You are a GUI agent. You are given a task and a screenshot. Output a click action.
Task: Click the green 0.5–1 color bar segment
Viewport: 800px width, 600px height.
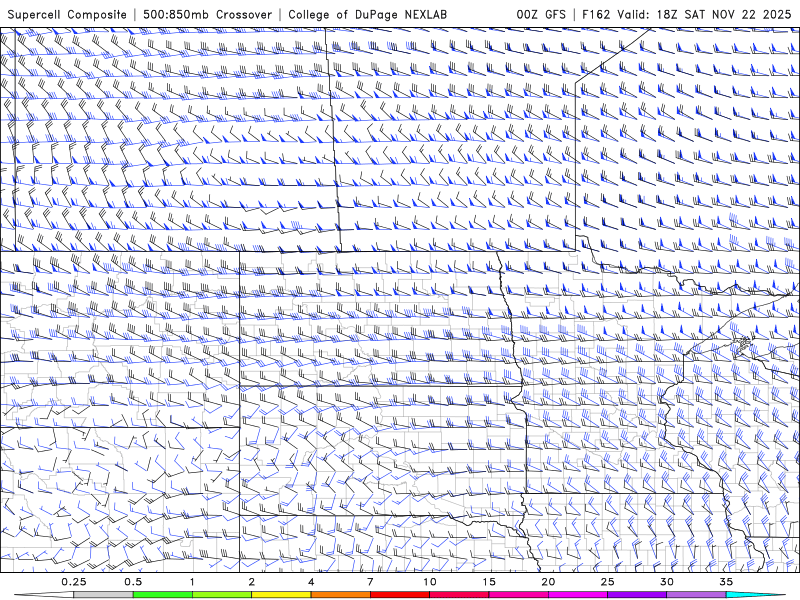pyautogui.click(x=163, y=595)
